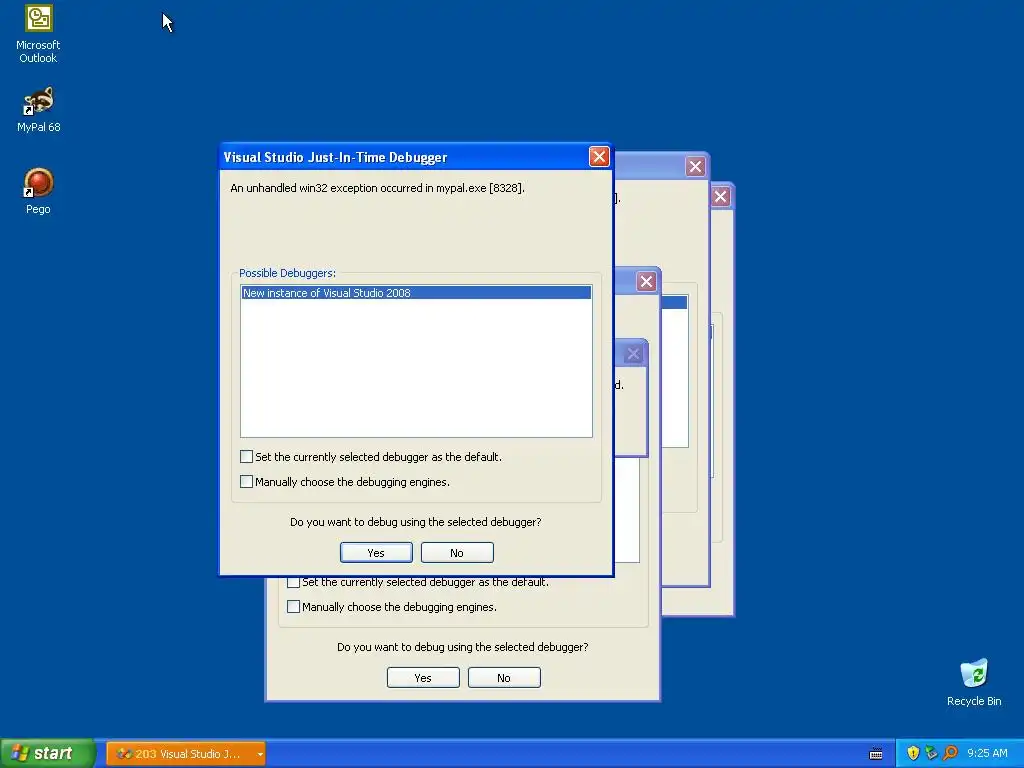This screenshot has width=1024, height=768.
Task: Select the Pego desktop shortcut
Action: (38, 191)
